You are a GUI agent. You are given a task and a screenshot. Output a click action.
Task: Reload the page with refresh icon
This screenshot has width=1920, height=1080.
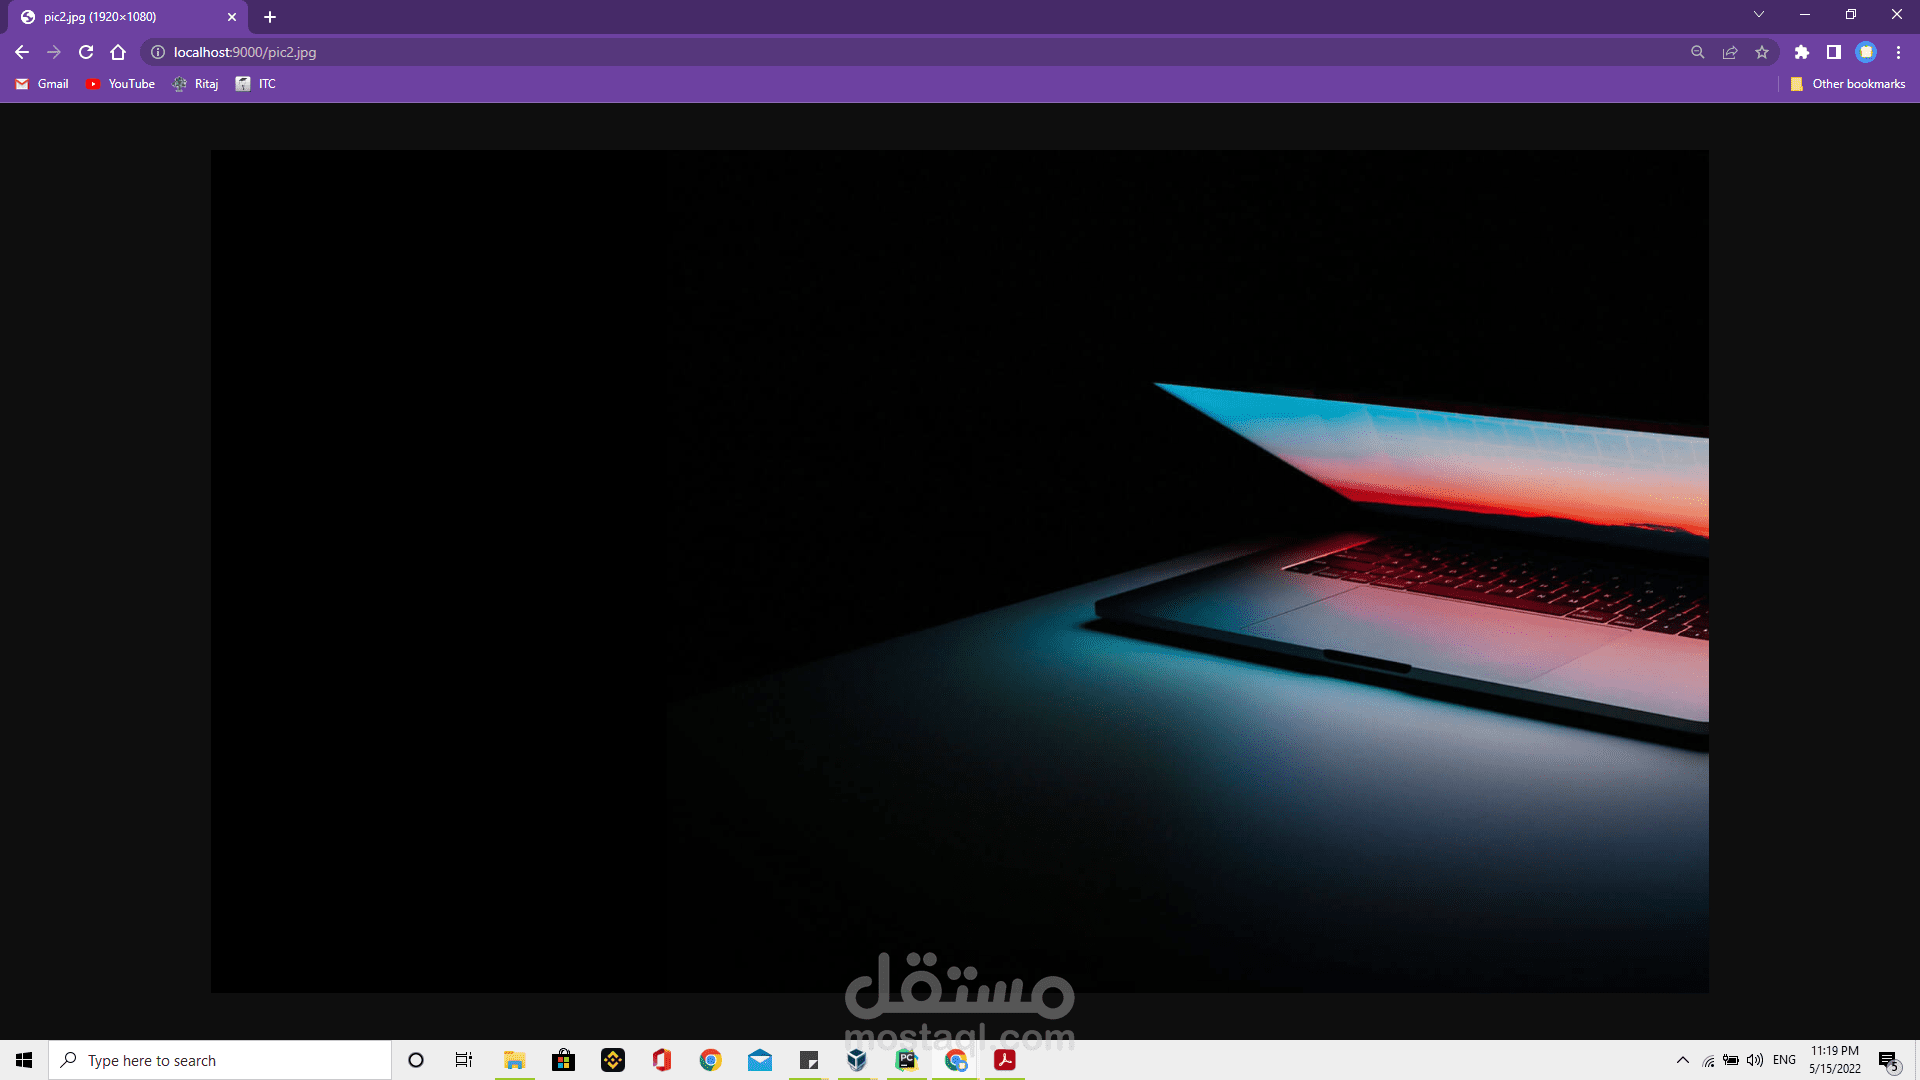coord(86,52)
